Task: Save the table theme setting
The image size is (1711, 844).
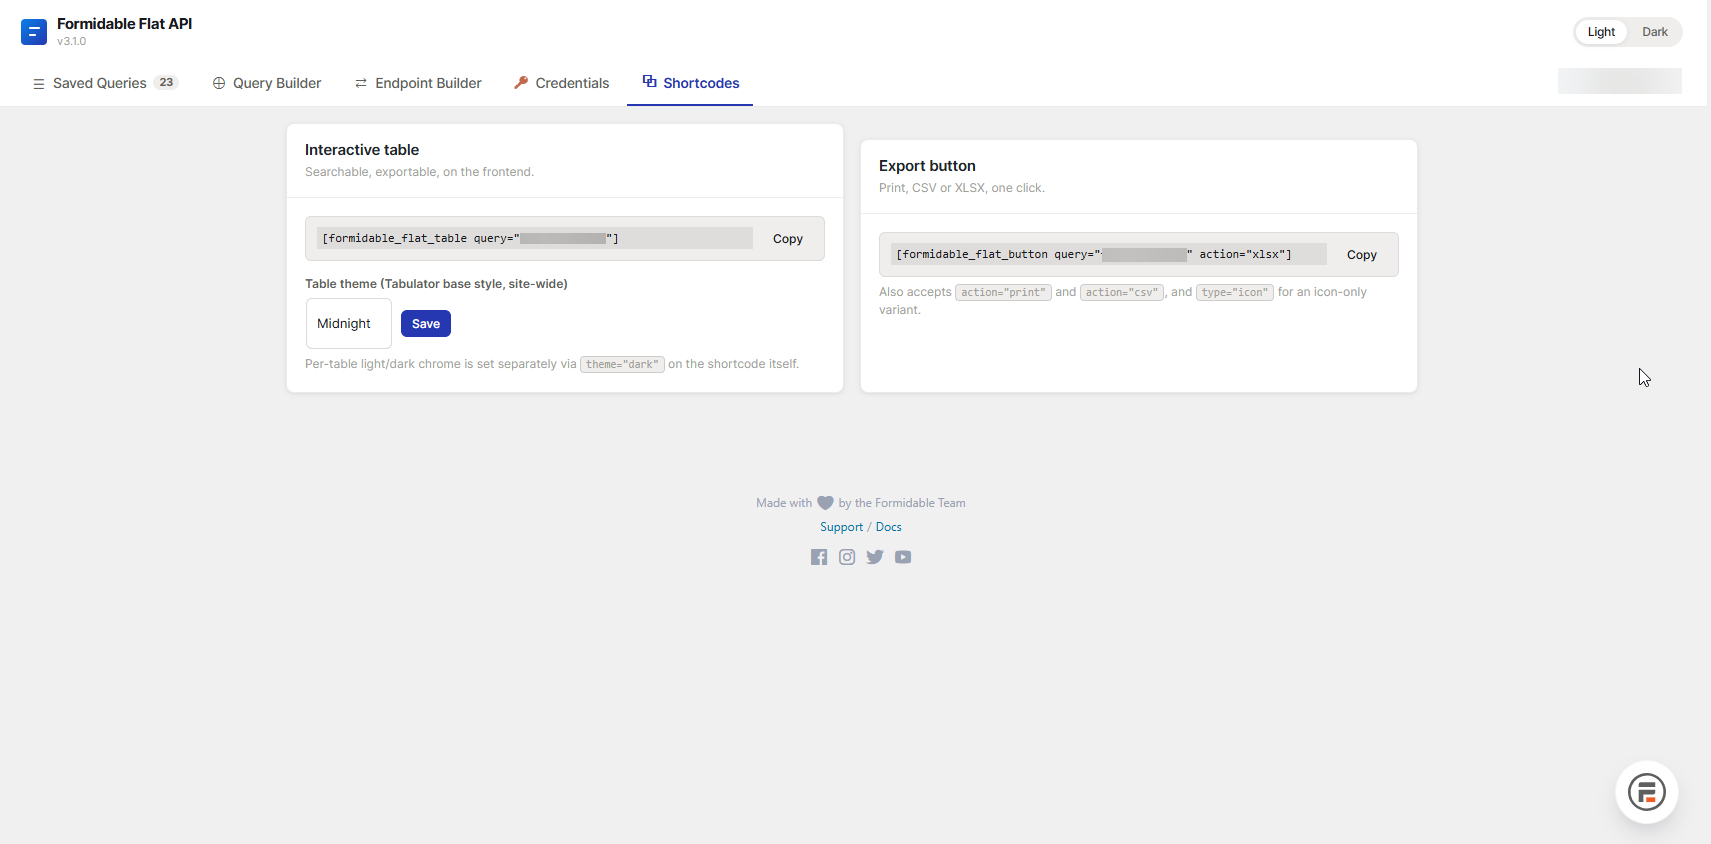Action: pyautogui.click(x=426, y=323)
